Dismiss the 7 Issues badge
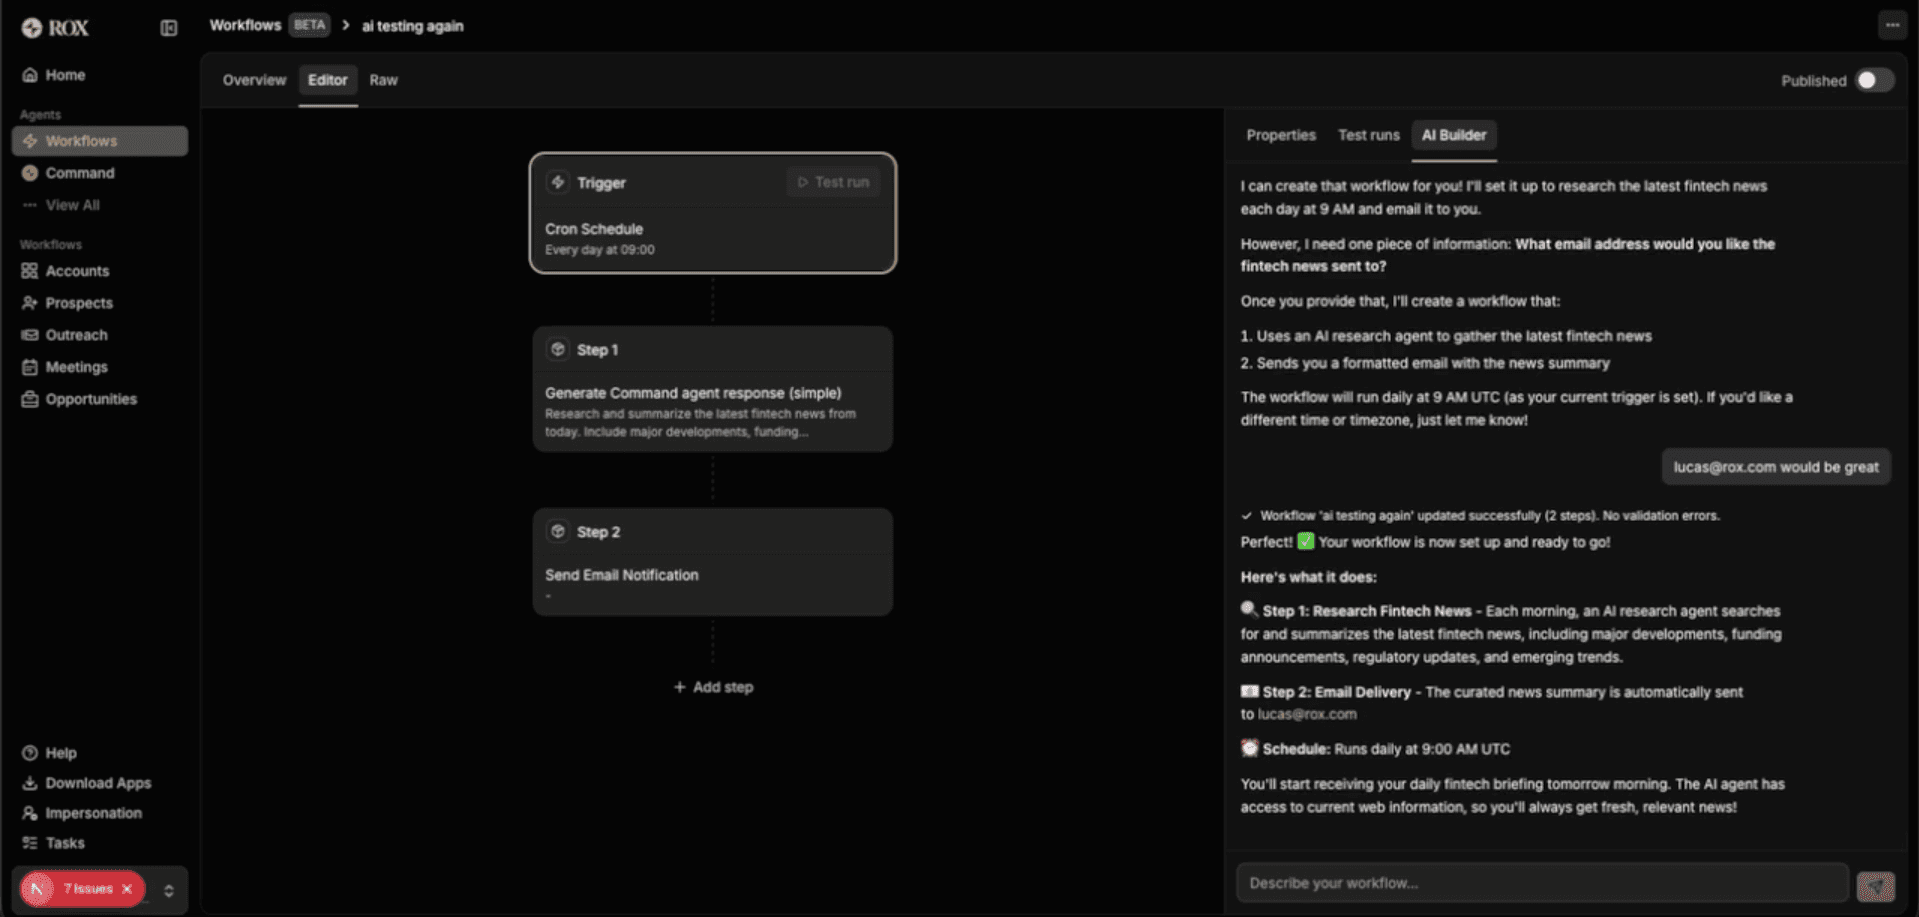 pos(126,888)
